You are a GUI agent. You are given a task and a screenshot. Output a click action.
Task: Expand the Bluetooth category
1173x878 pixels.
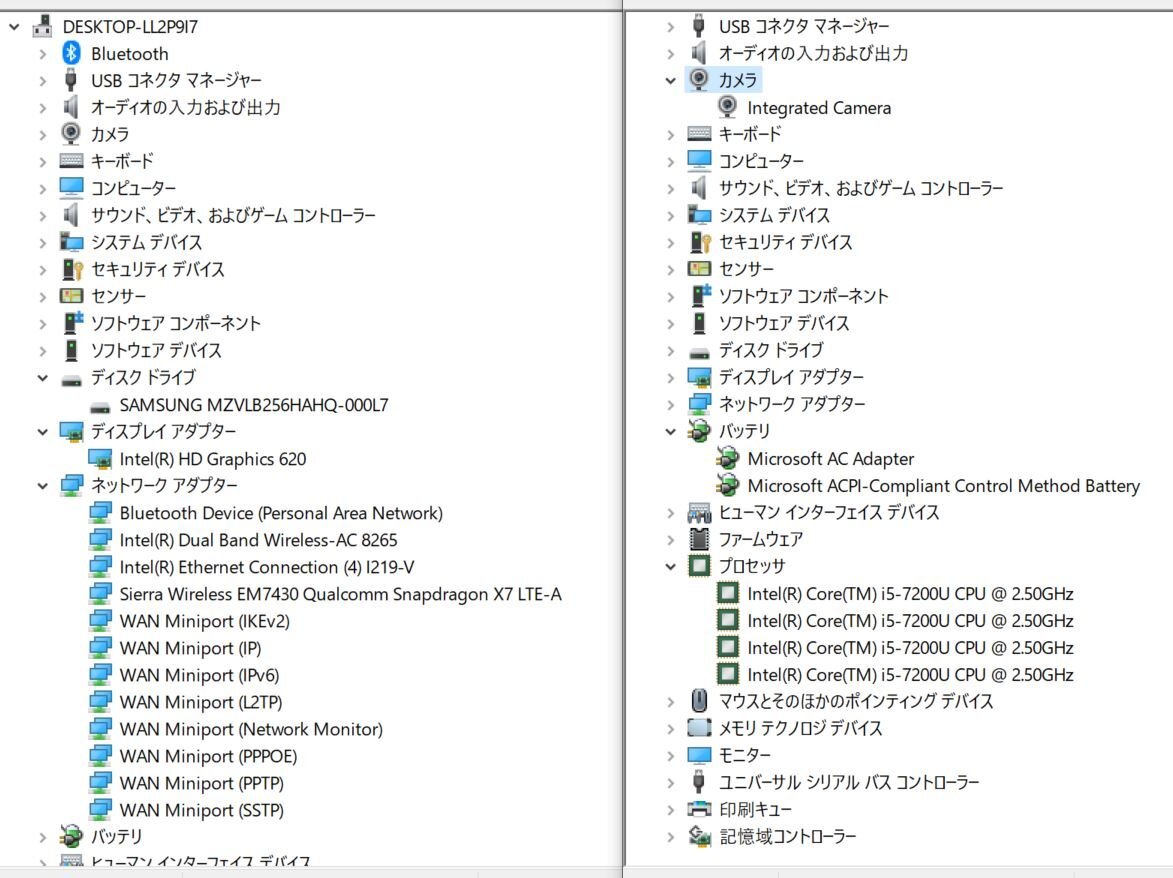43,54
